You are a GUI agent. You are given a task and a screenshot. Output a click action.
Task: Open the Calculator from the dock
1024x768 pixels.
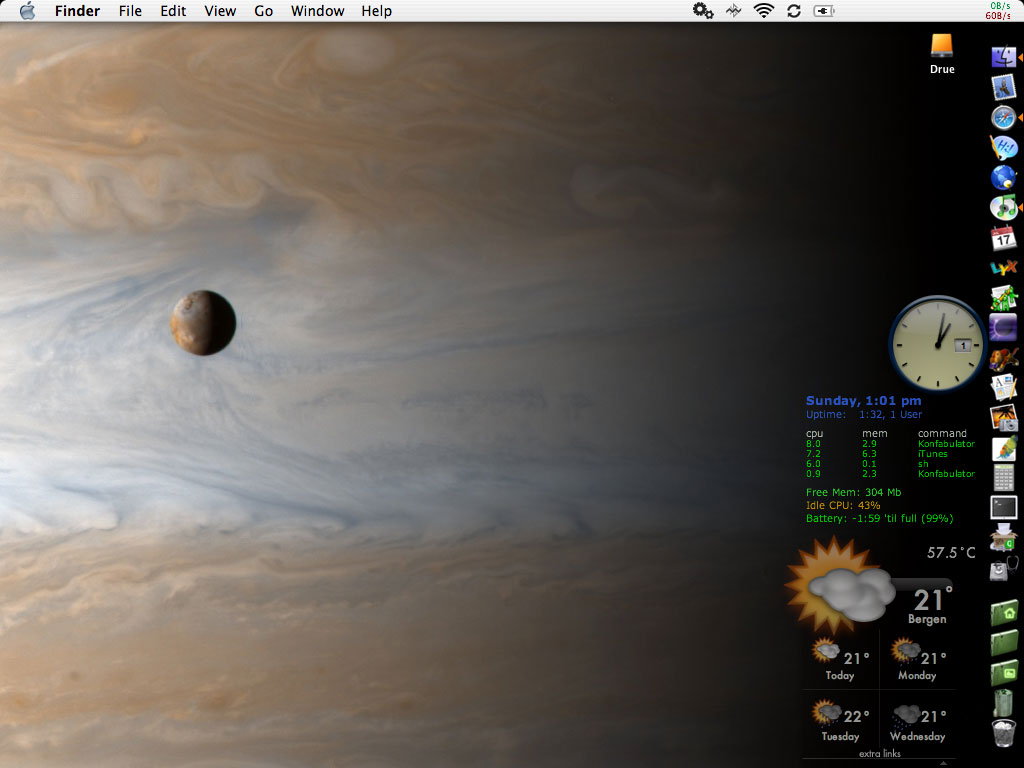(1003, 477)
